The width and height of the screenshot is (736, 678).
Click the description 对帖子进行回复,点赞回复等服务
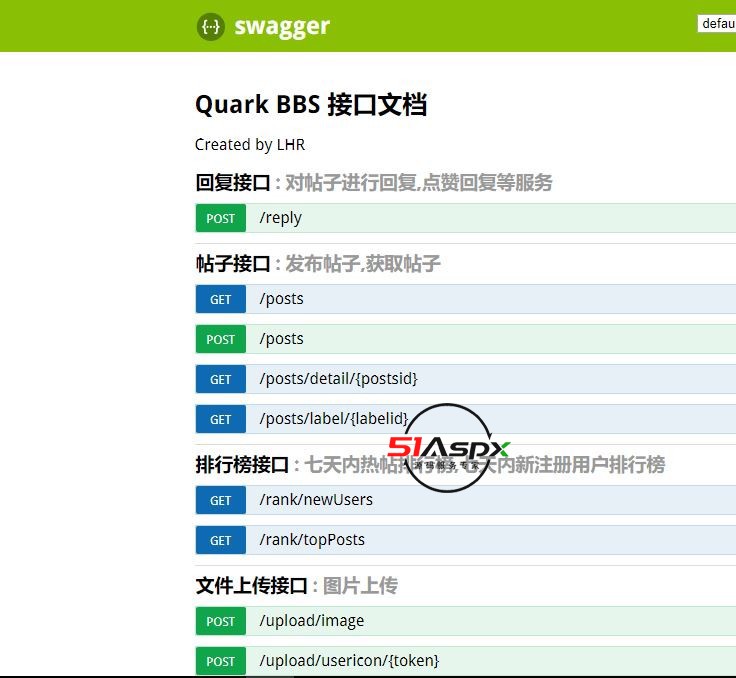[x=419, y=183]
